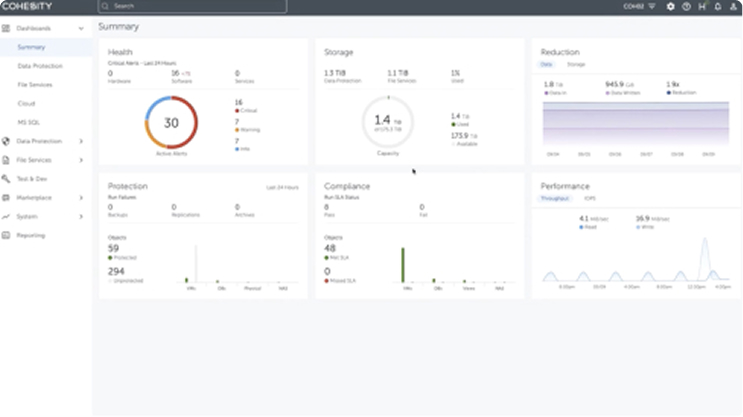Click the 30 Active Alerts donut chart
This screenshot has height=417, width=743.
(171, 123)
